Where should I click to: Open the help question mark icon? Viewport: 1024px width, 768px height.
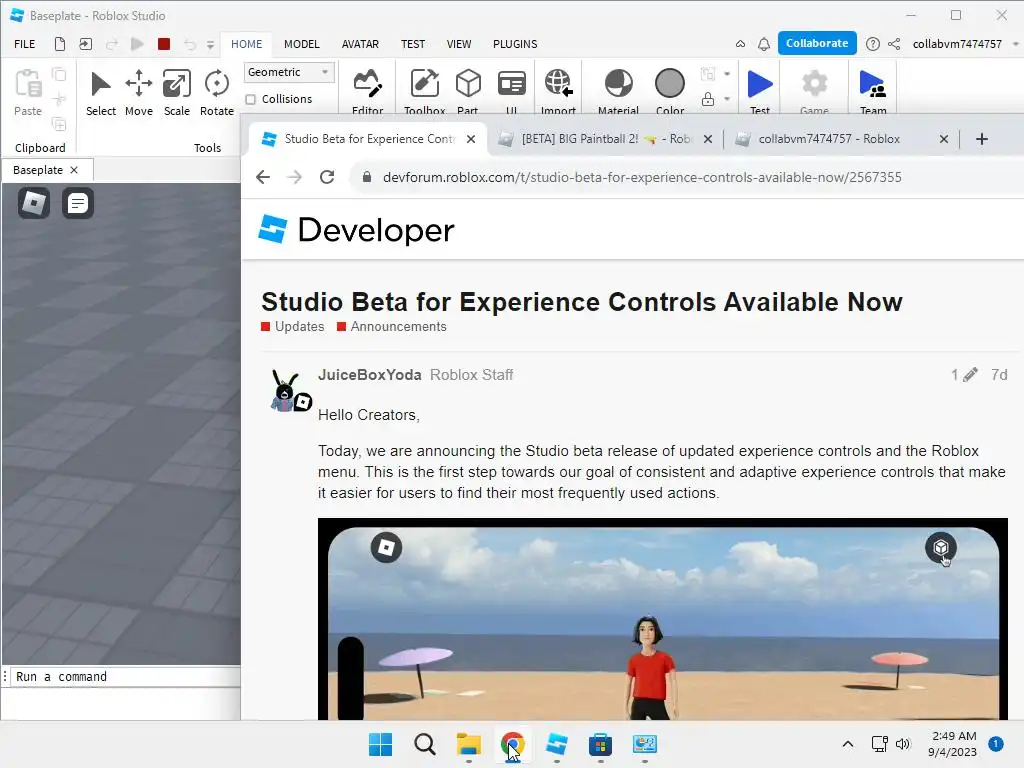click(x=872, y=44)
